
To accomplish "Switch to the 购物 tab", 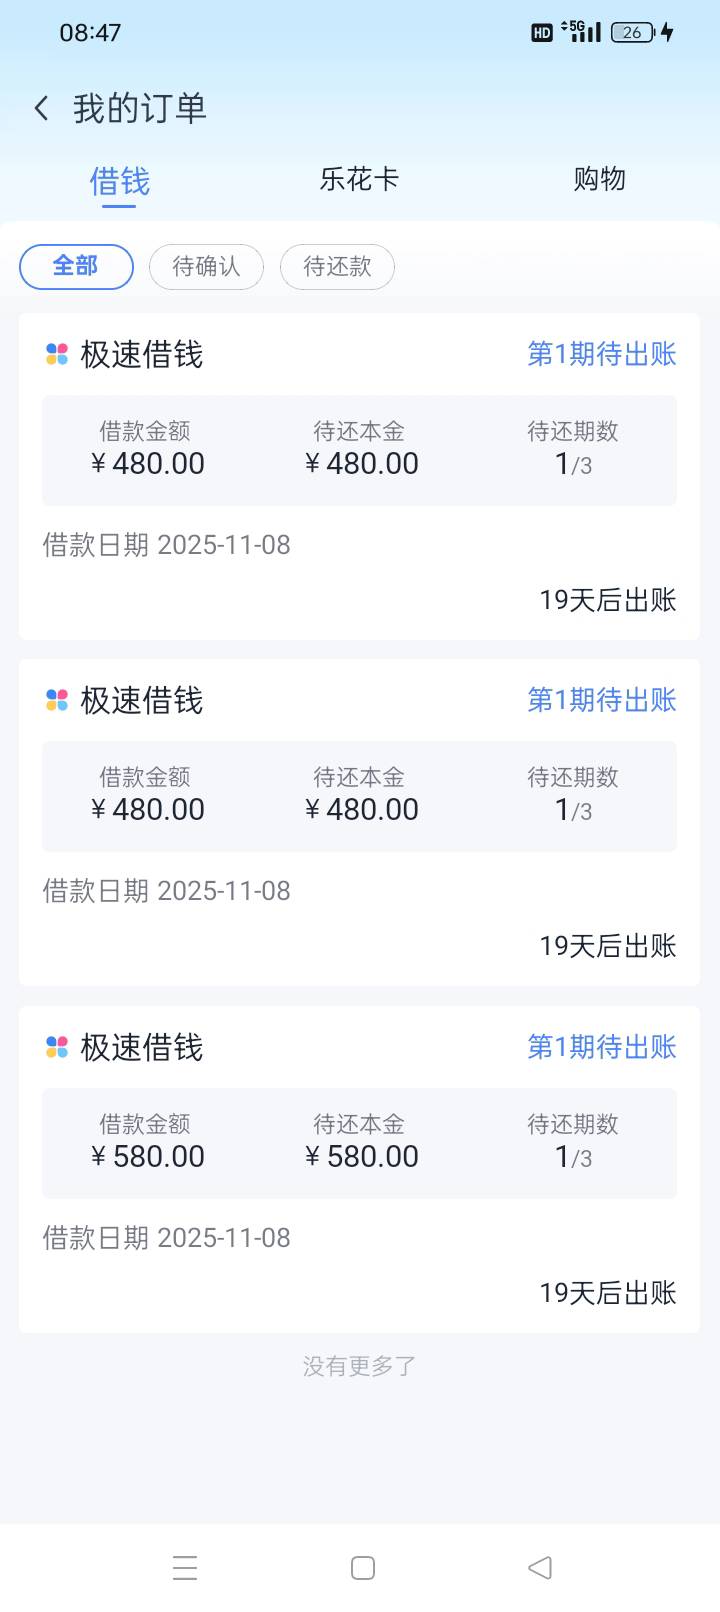I will coord(599,179).
